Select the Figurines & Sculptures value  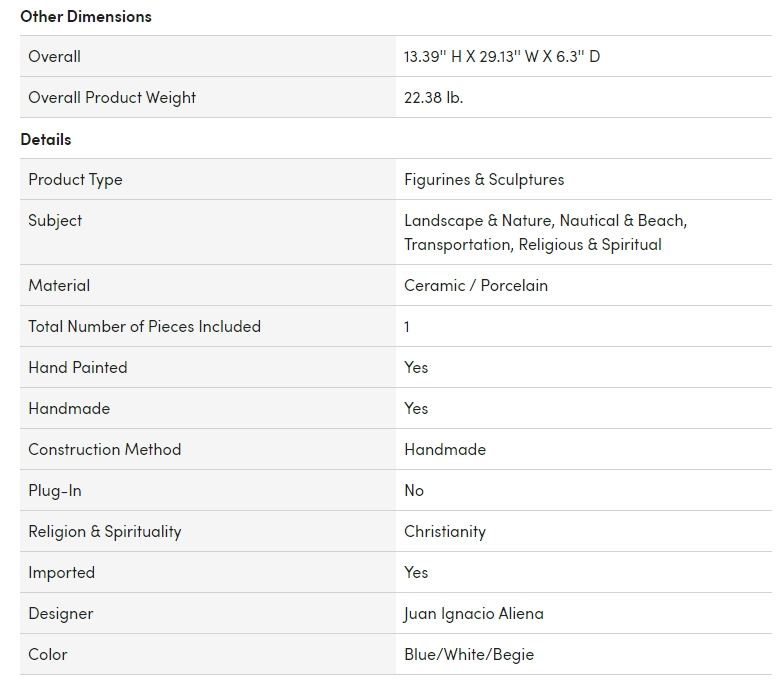484,179
